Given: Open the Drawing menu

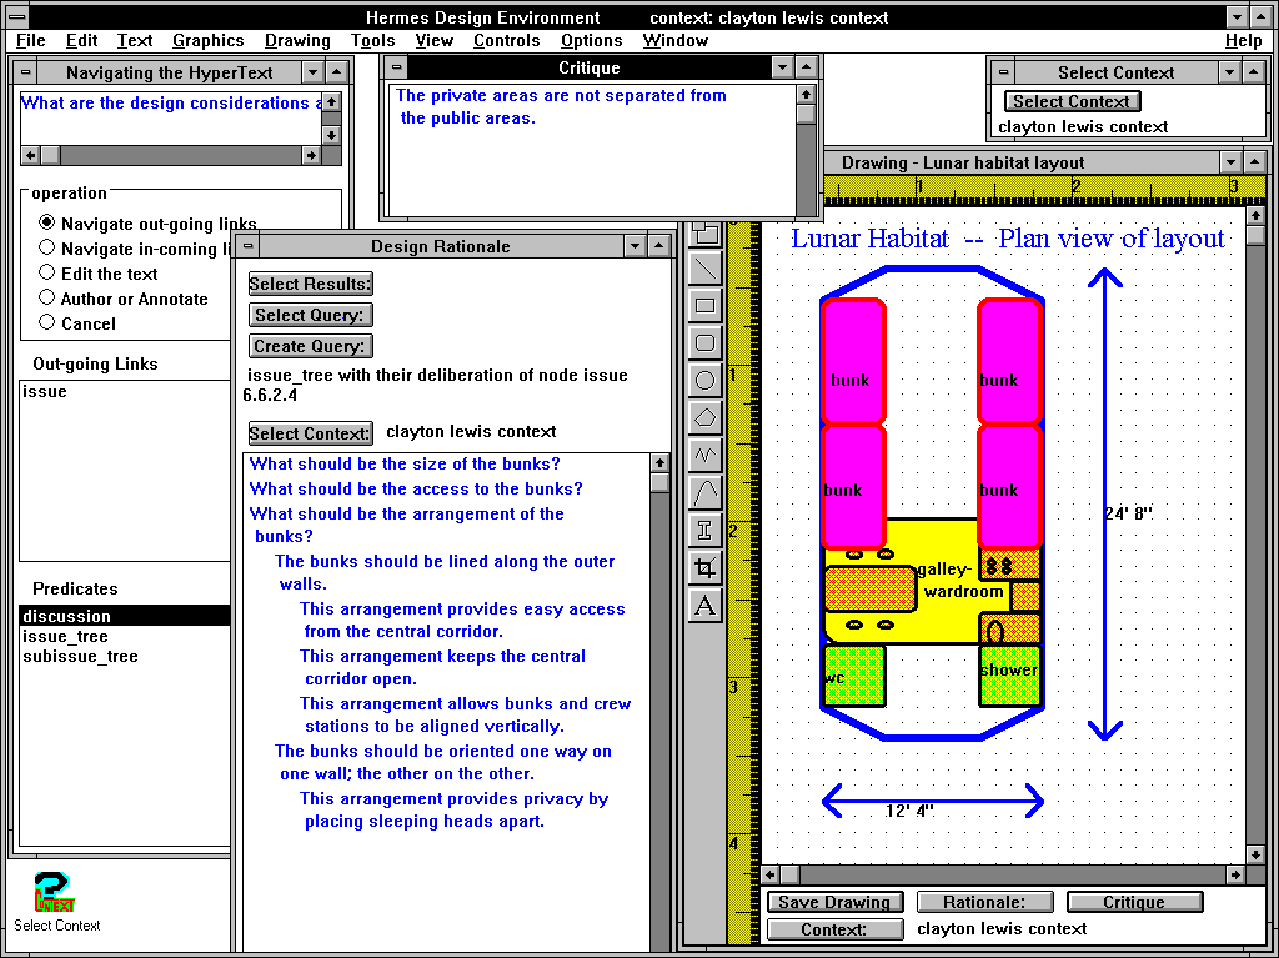Looking at the screenshot, I should pos(298,40).
